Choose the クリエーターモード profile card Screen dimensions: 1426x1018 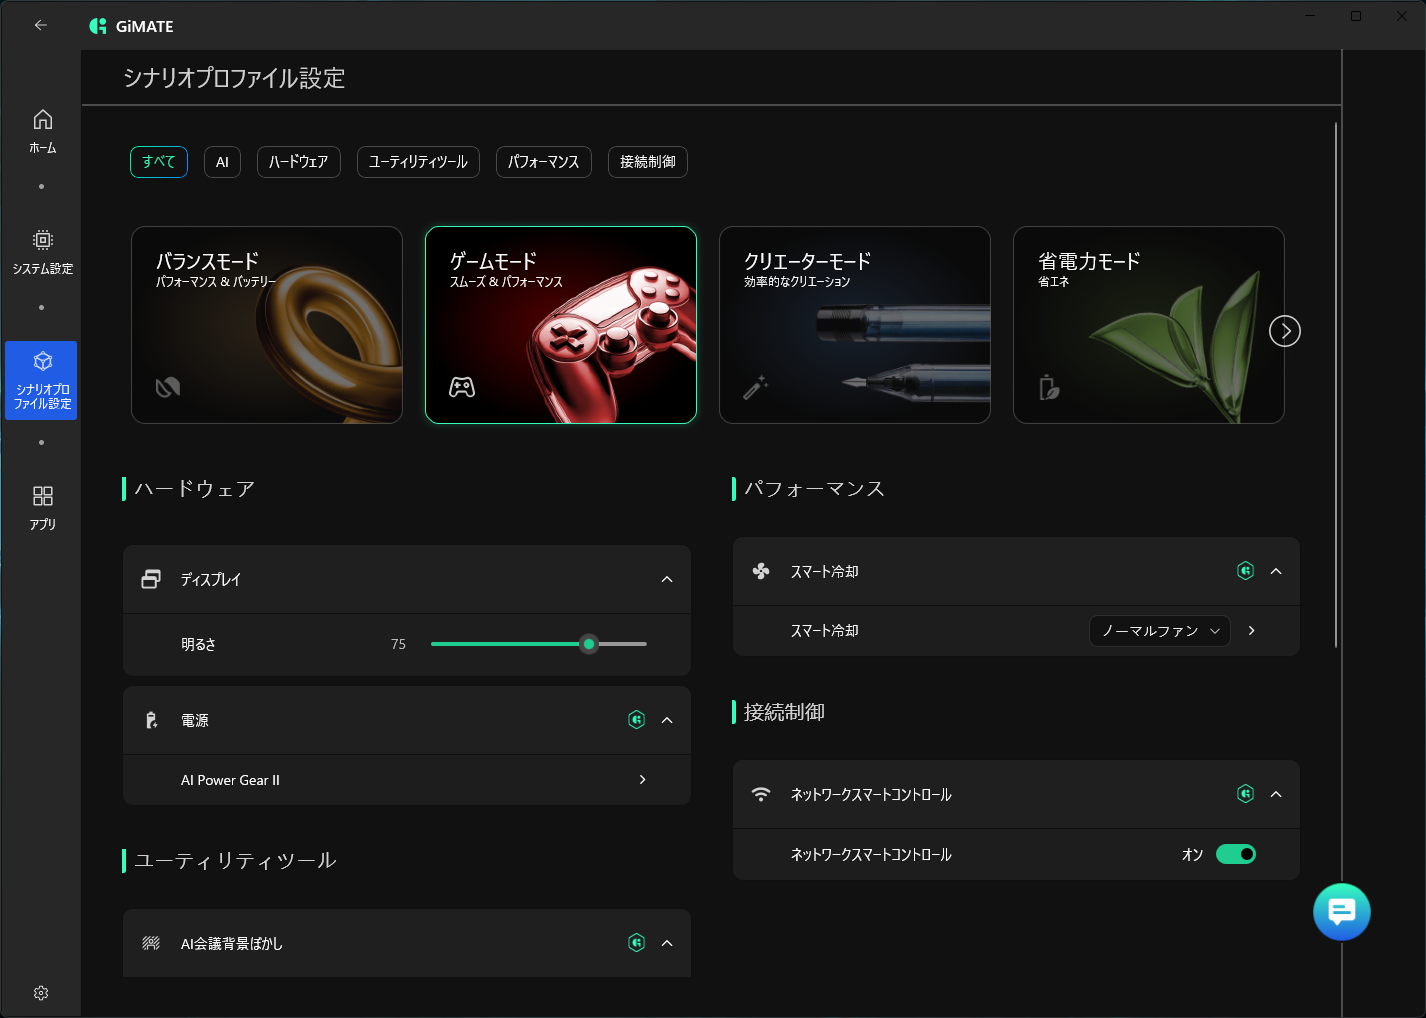click(x=855, y=325)
